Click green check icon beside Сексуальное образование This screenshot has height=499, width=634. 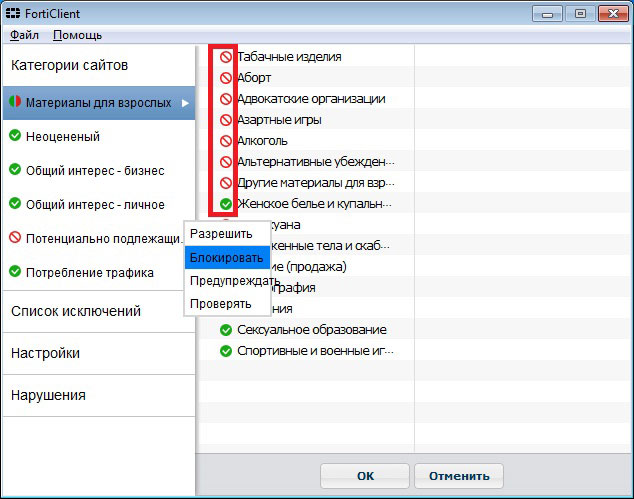coord(226,330)
